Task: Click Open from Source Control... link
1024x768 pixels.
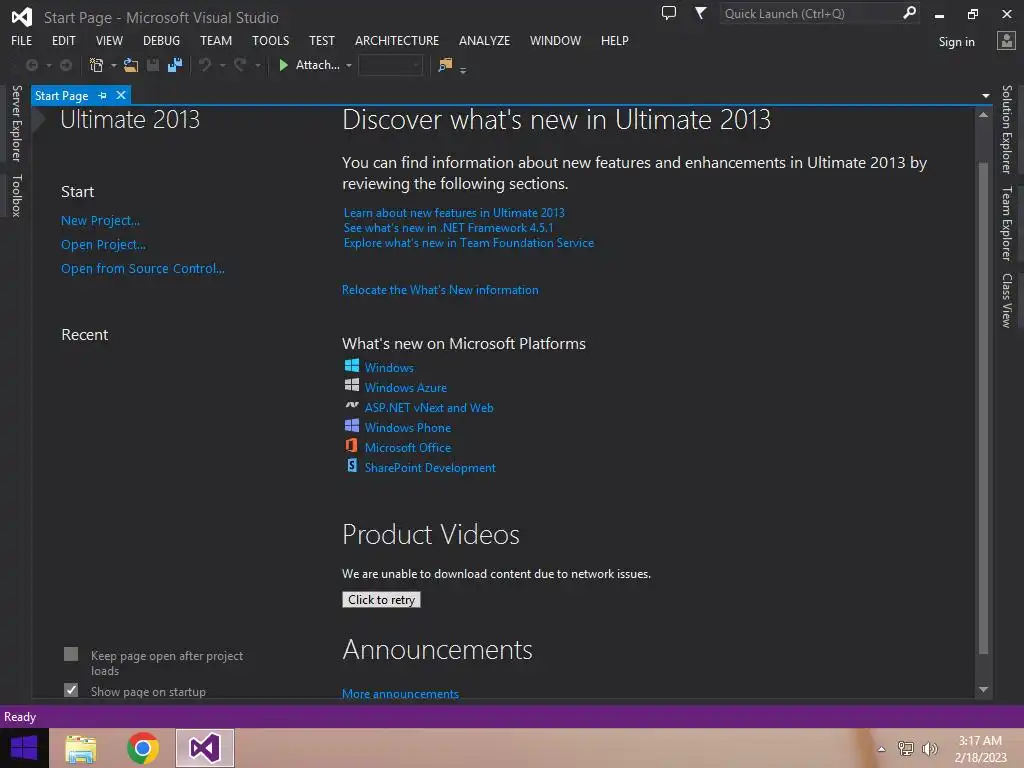Action: coord(142,268)
